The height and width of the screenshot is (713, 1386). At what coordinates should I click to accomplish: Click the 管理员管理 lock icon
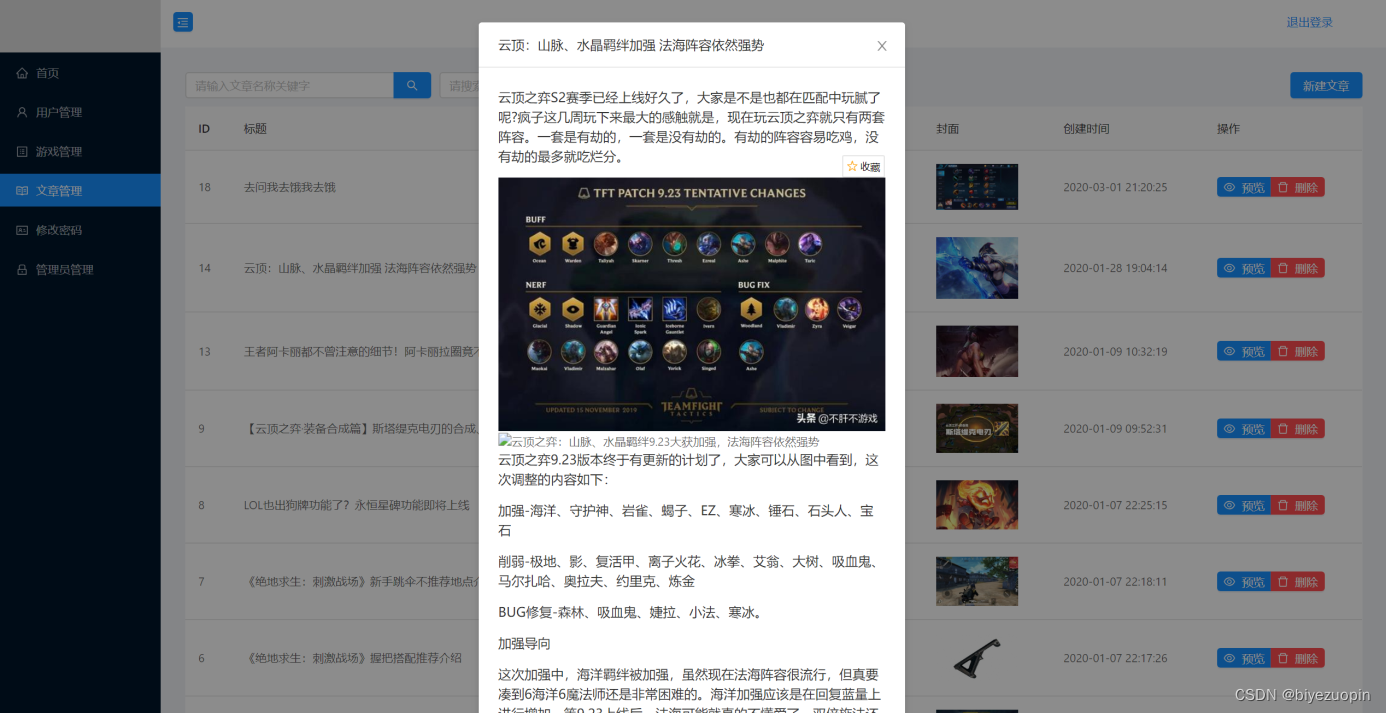(x=22, y=270)
